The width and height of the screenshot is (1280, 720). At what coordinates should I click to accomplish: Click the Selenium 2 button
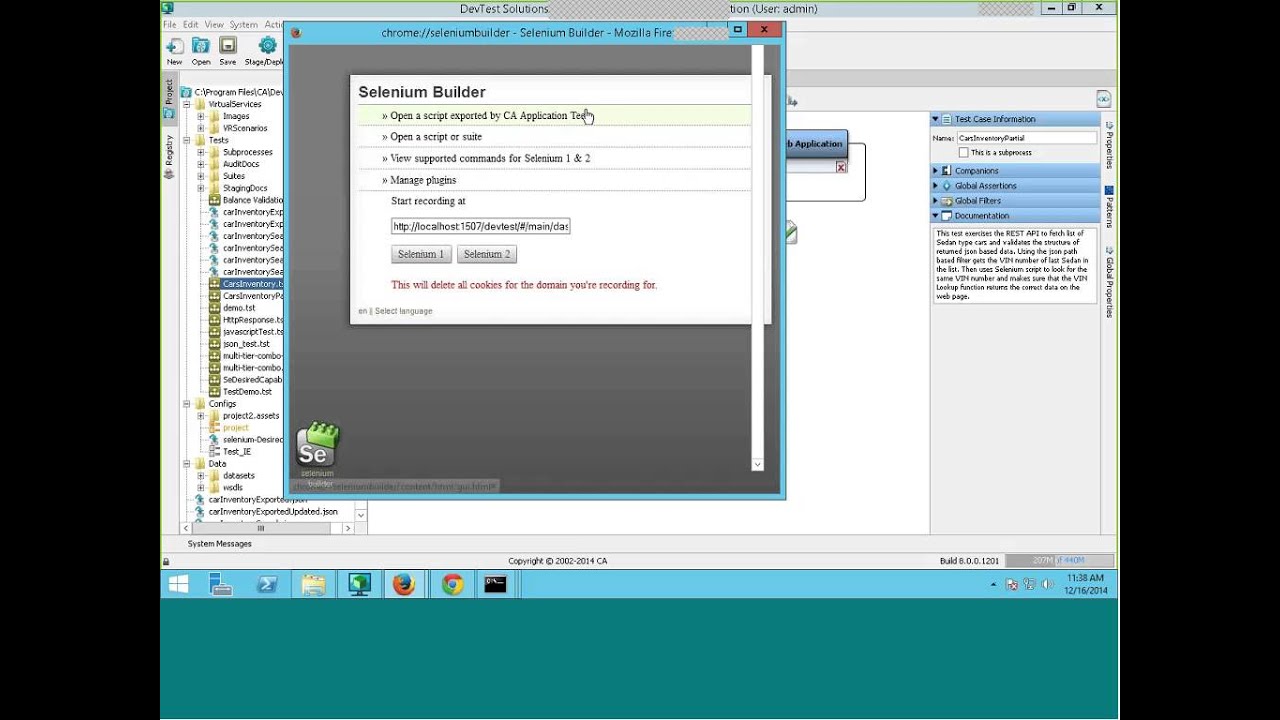[x=487, y=254]
